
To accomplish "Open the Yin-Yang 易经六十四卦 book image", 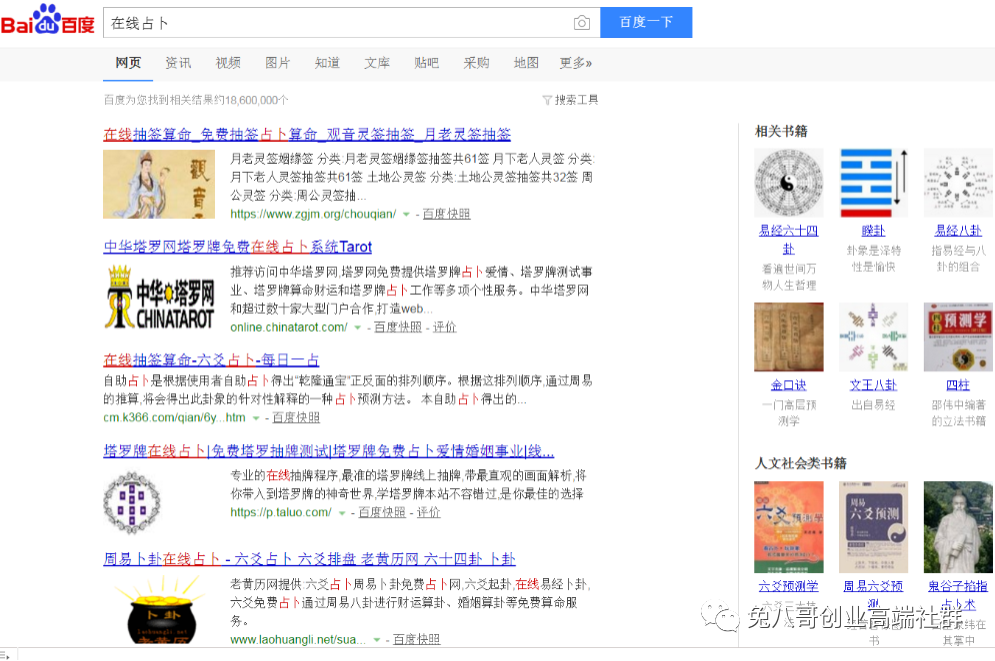I will (788, 183).
